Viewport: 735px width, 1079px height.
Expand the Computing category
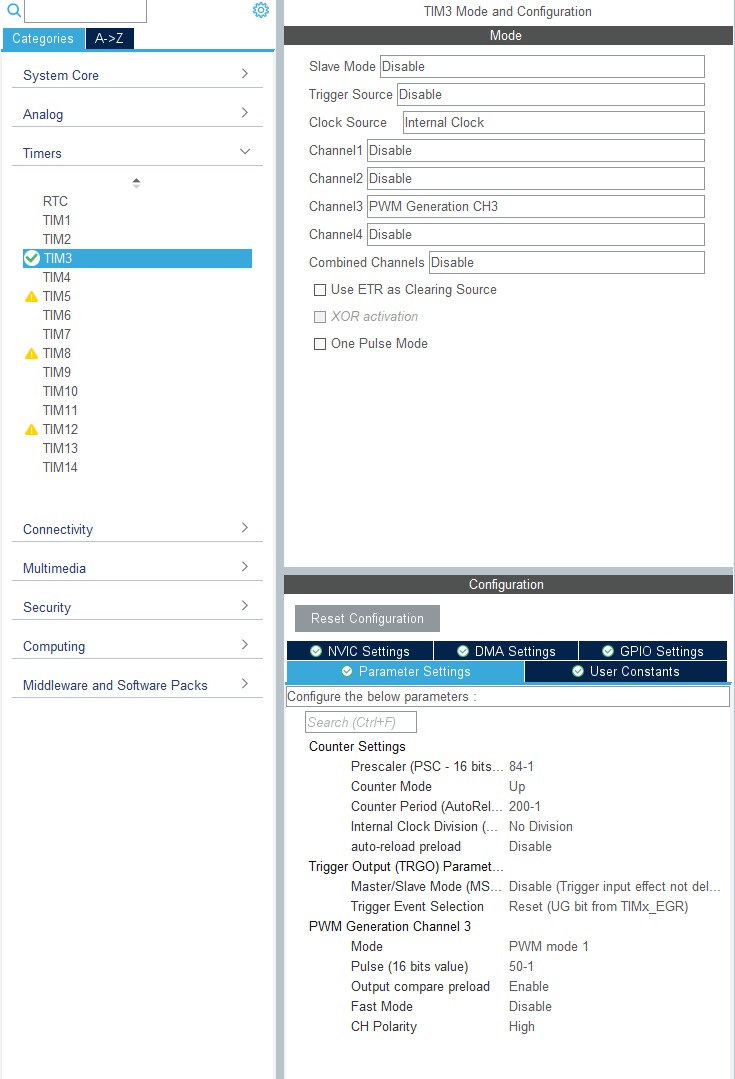(138, 646)
